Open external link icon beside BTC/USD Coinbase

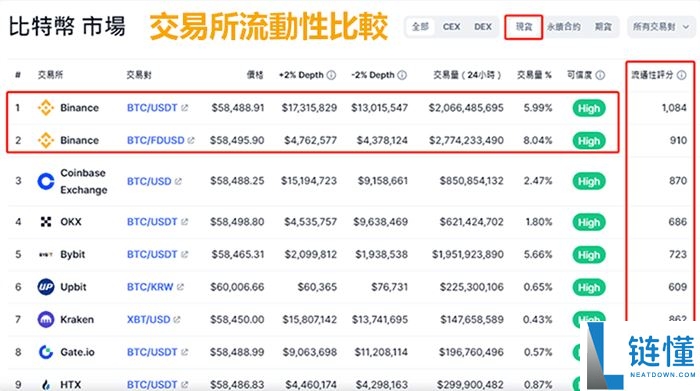click(x=178, y=181)
